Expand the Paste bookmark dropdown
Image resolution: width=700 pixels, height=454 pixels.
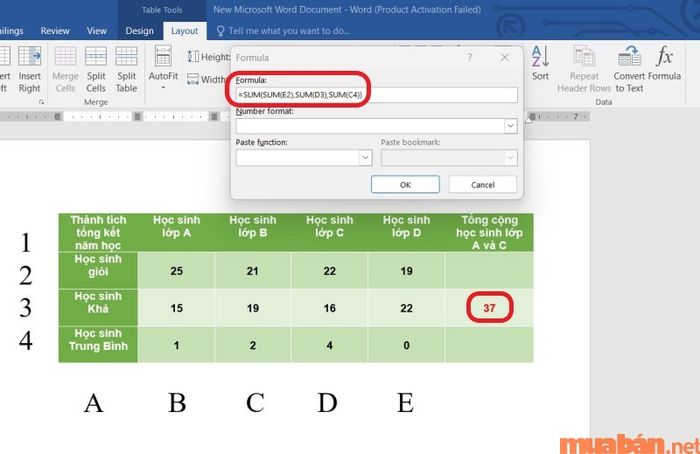(x=511, y=158)
